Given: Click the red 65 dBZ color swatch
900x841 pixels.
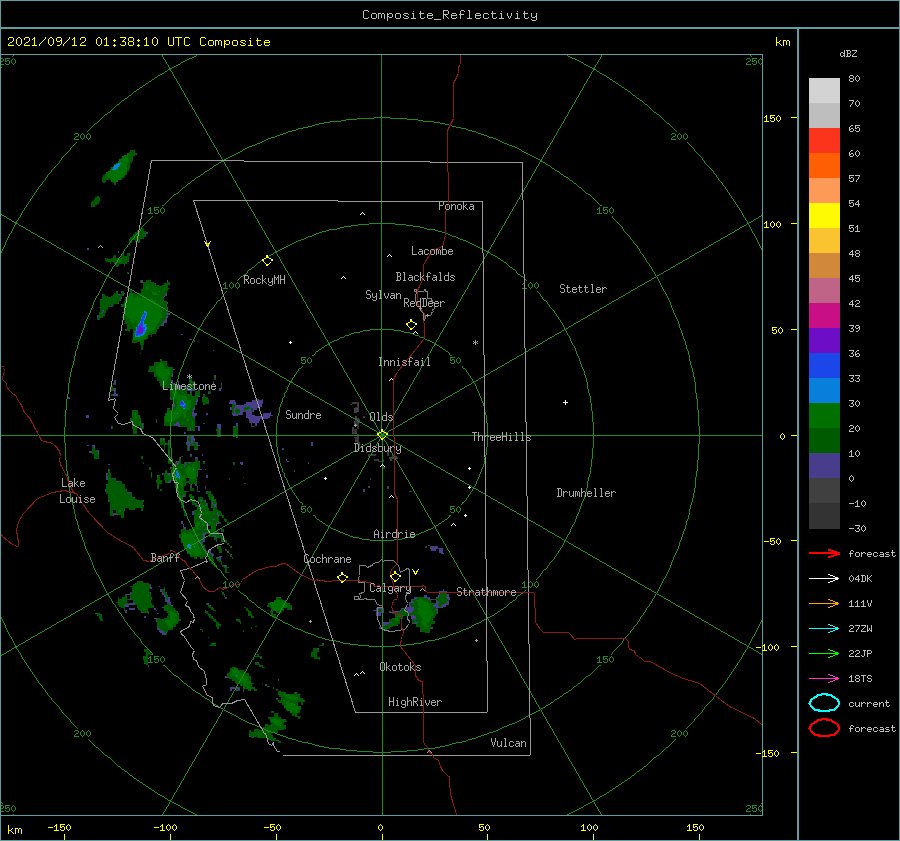Looking at the screenshot, I should pyautogui.click(x=824, y=141).
